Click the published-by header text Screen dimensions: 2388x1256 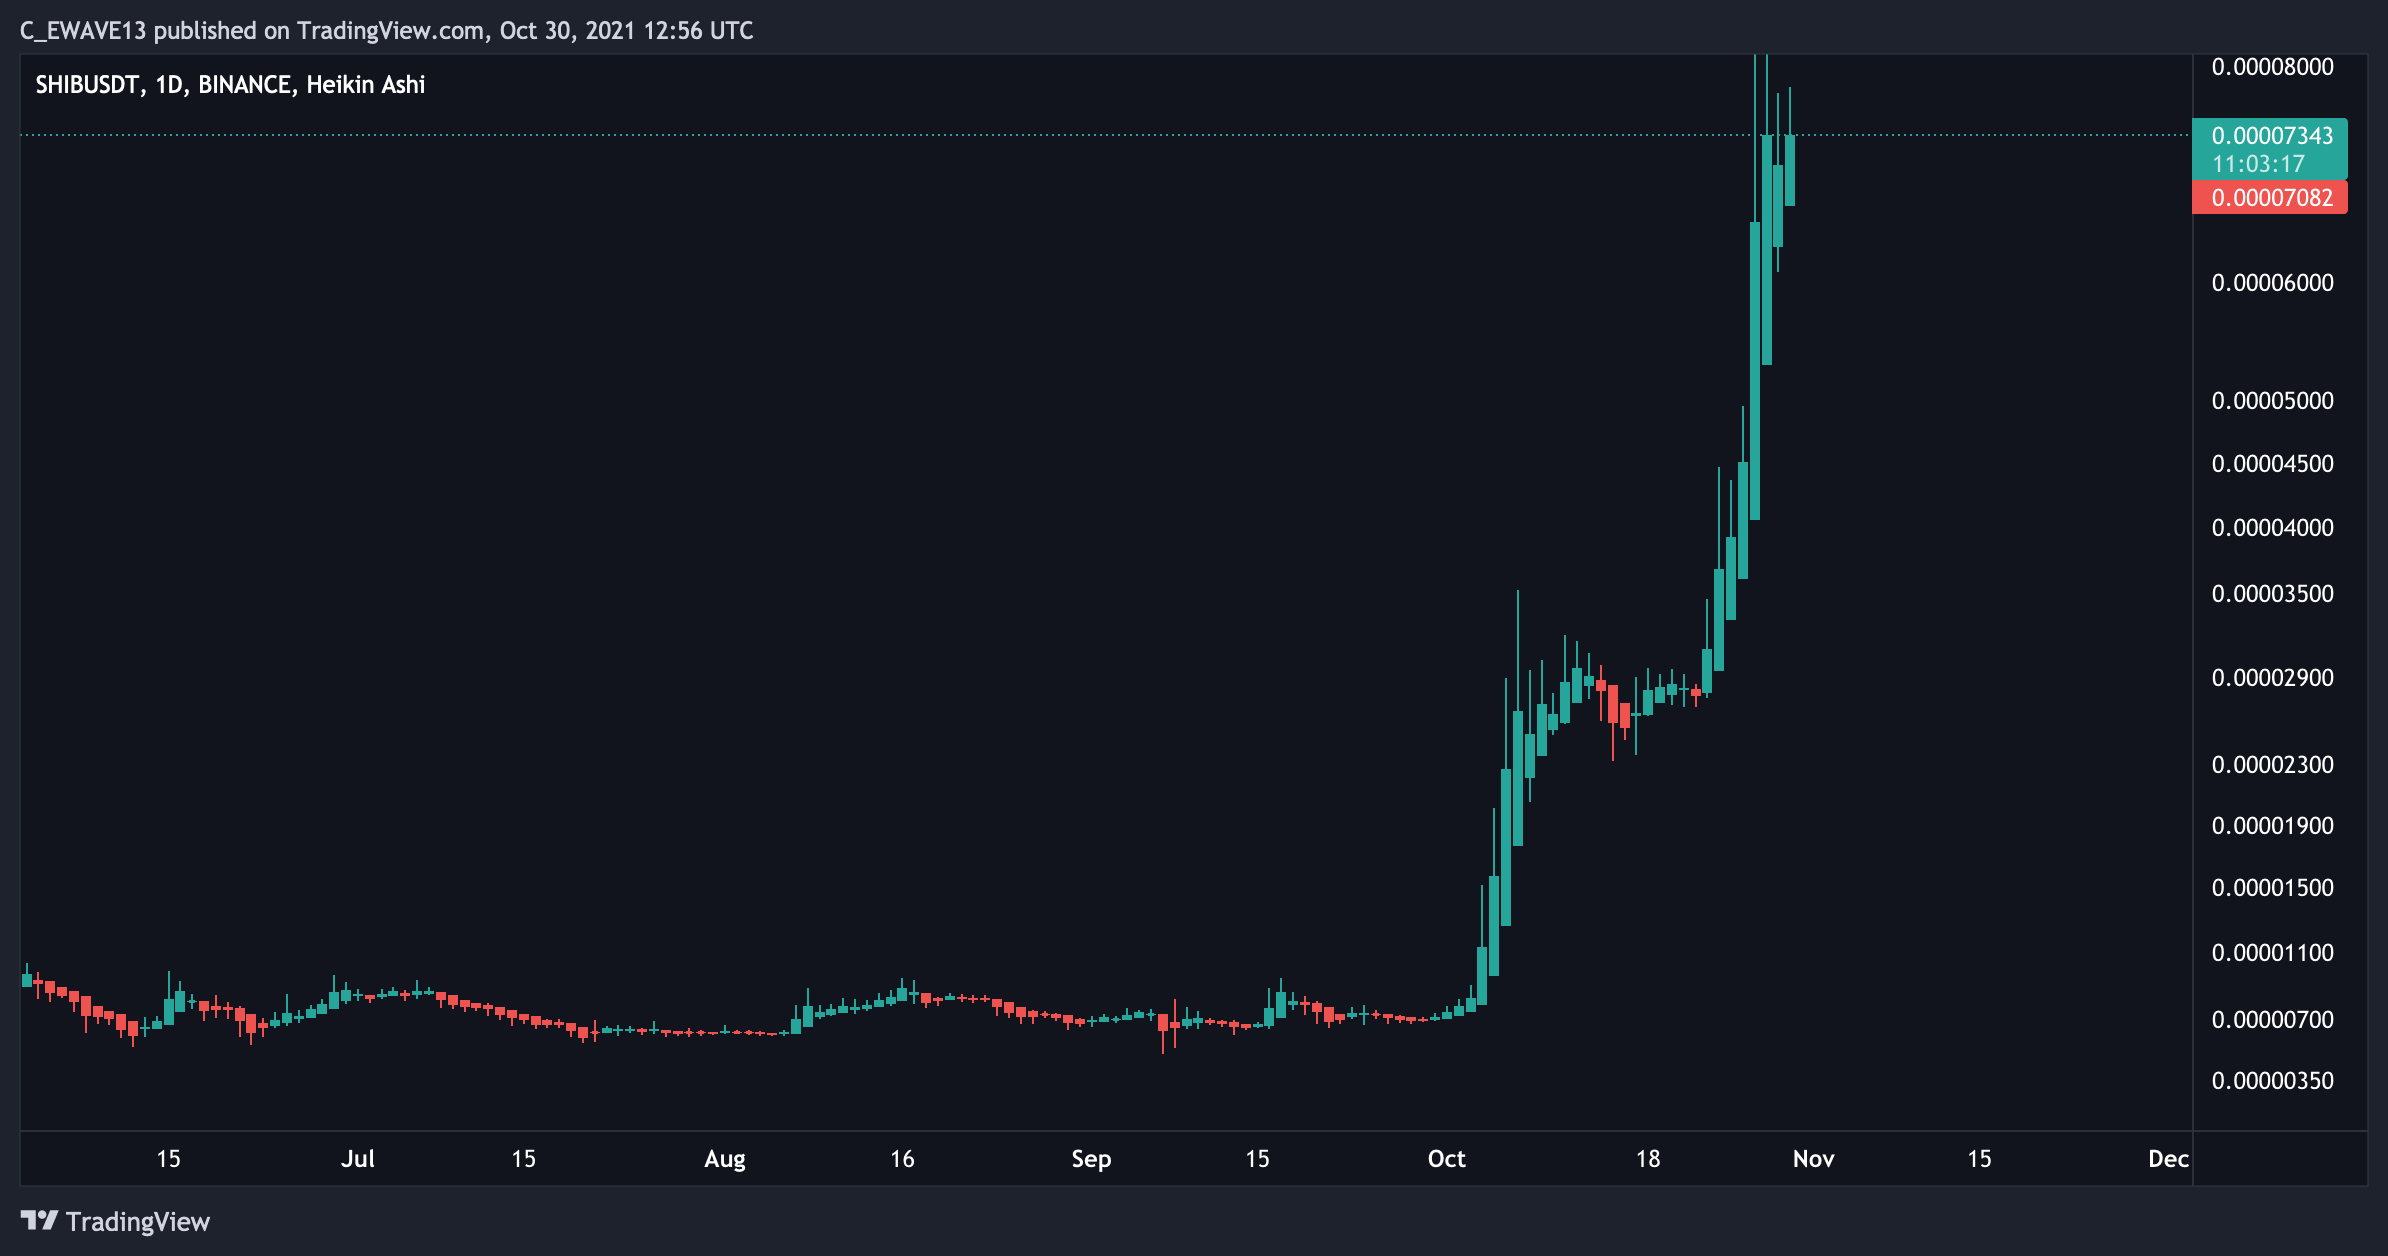[x=386, y=31]
